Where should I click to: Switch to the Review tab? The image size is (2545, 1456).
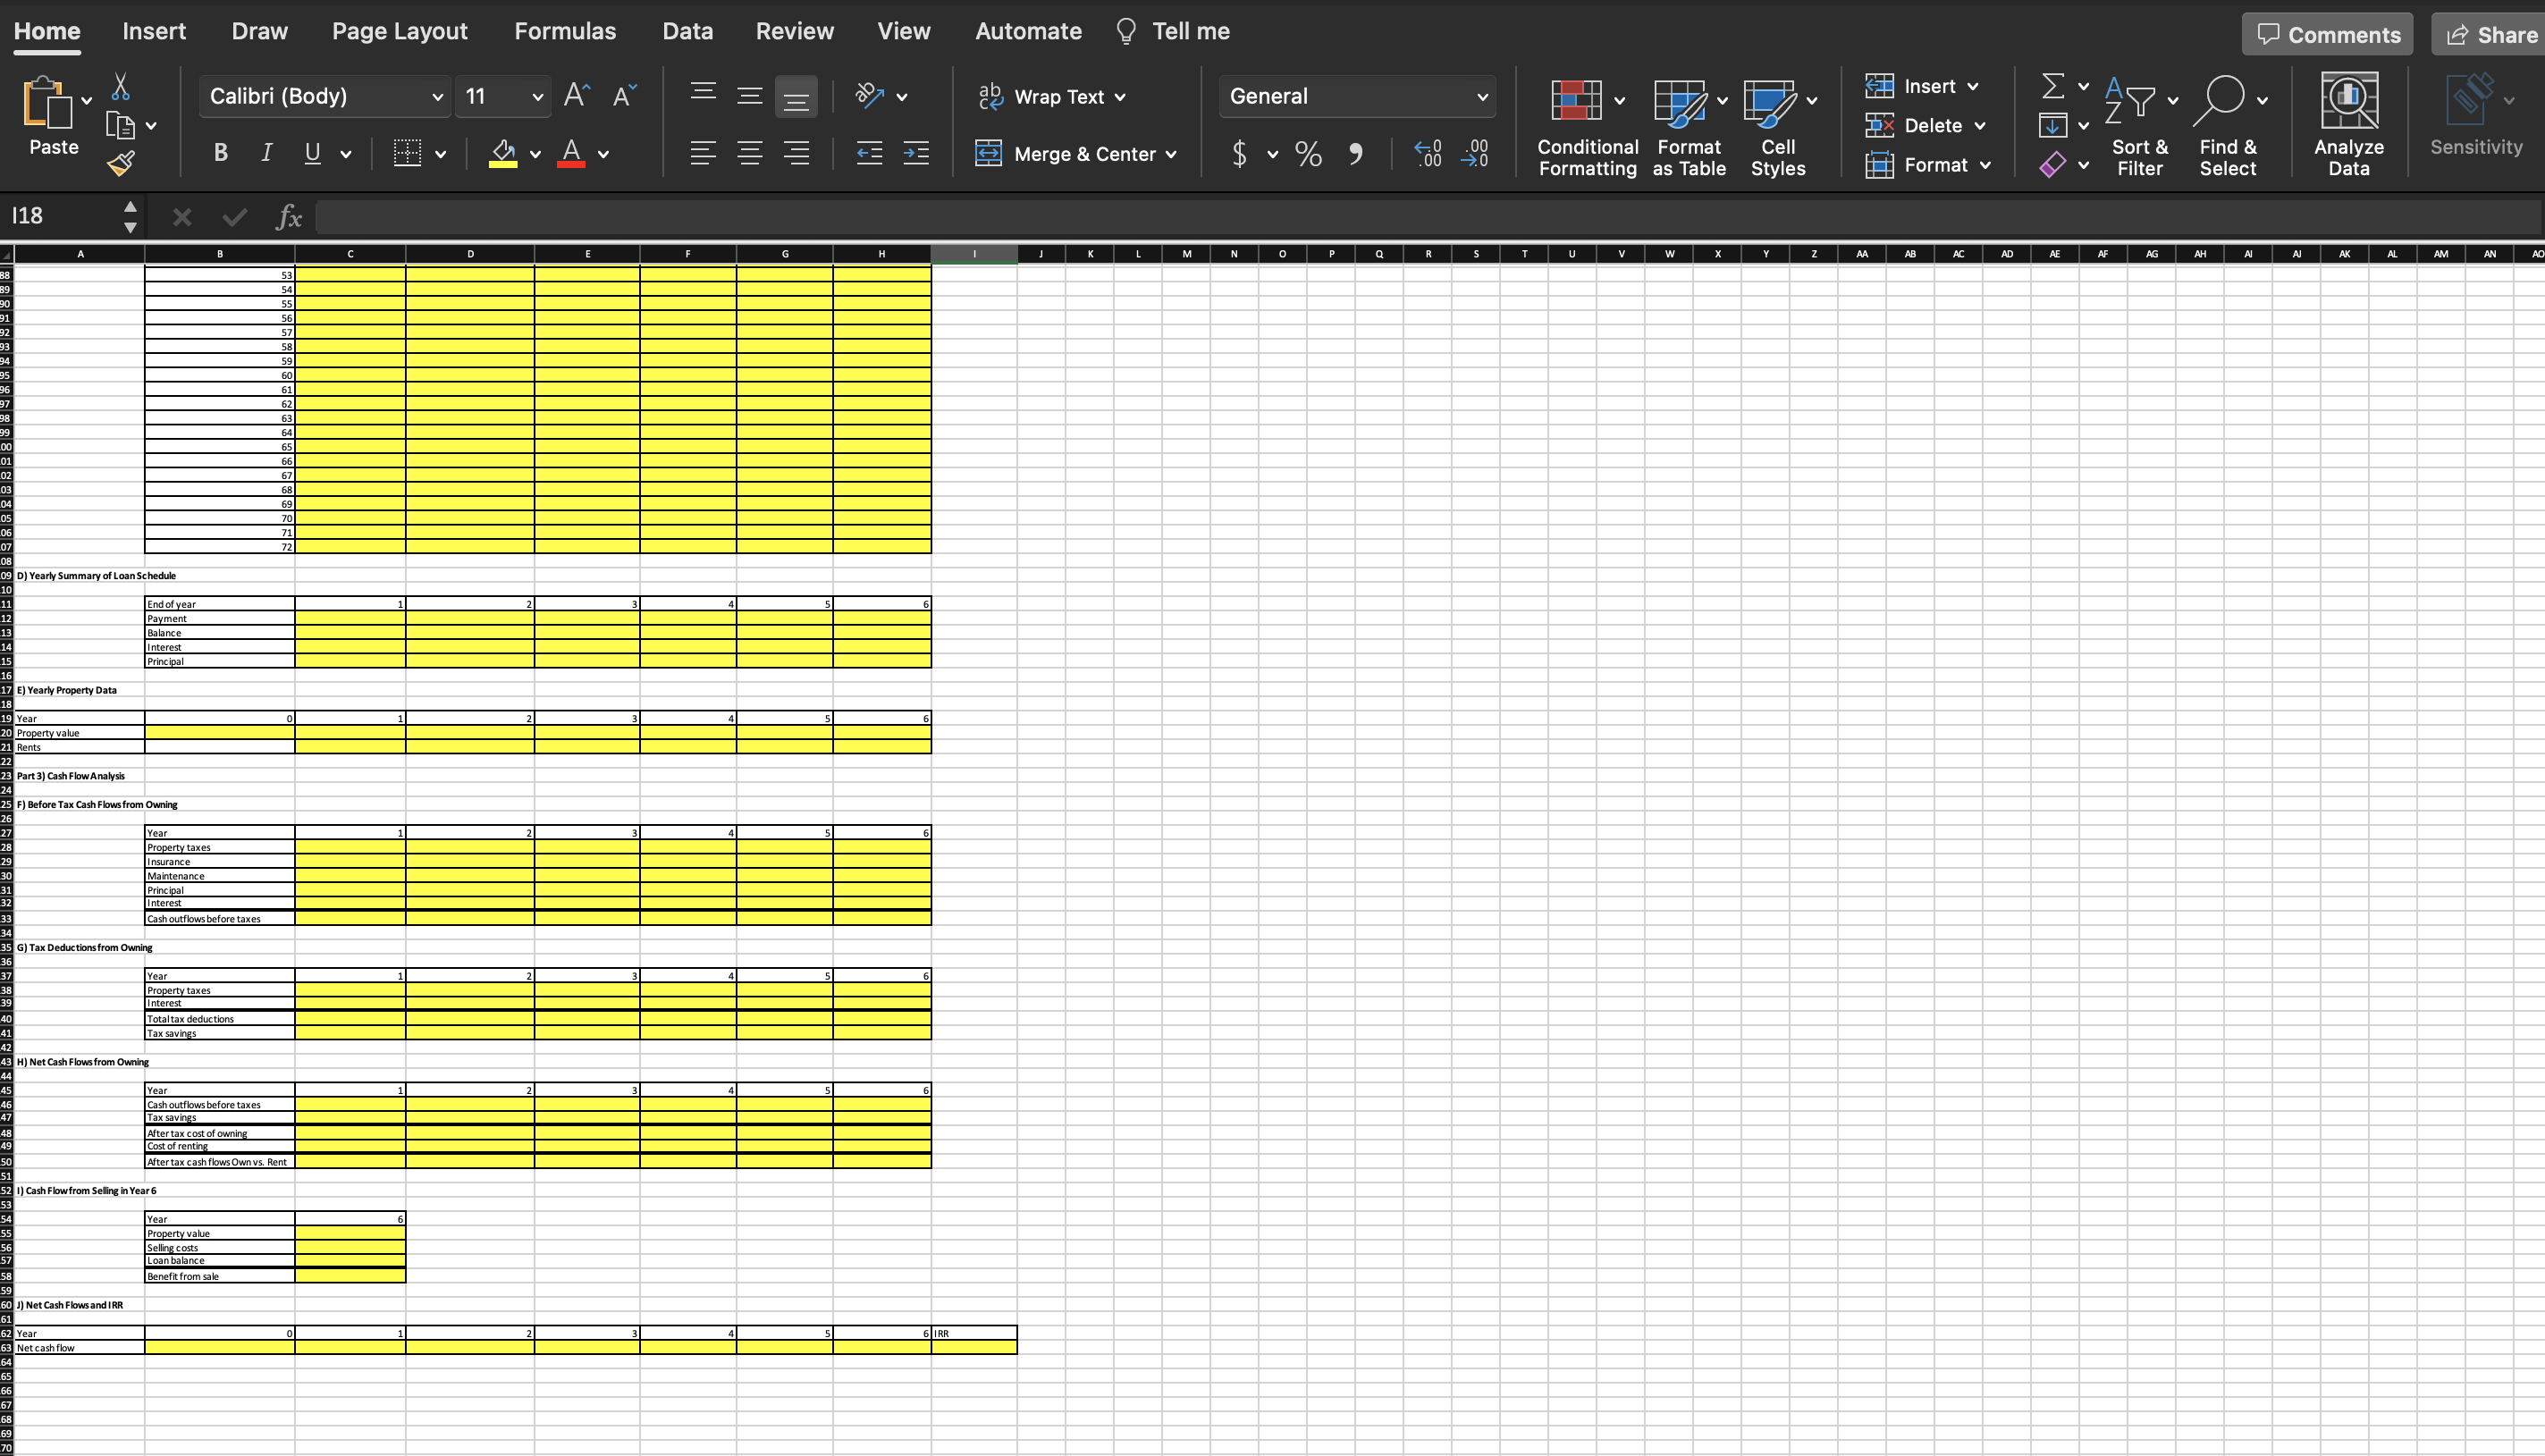tap(794, 31)
